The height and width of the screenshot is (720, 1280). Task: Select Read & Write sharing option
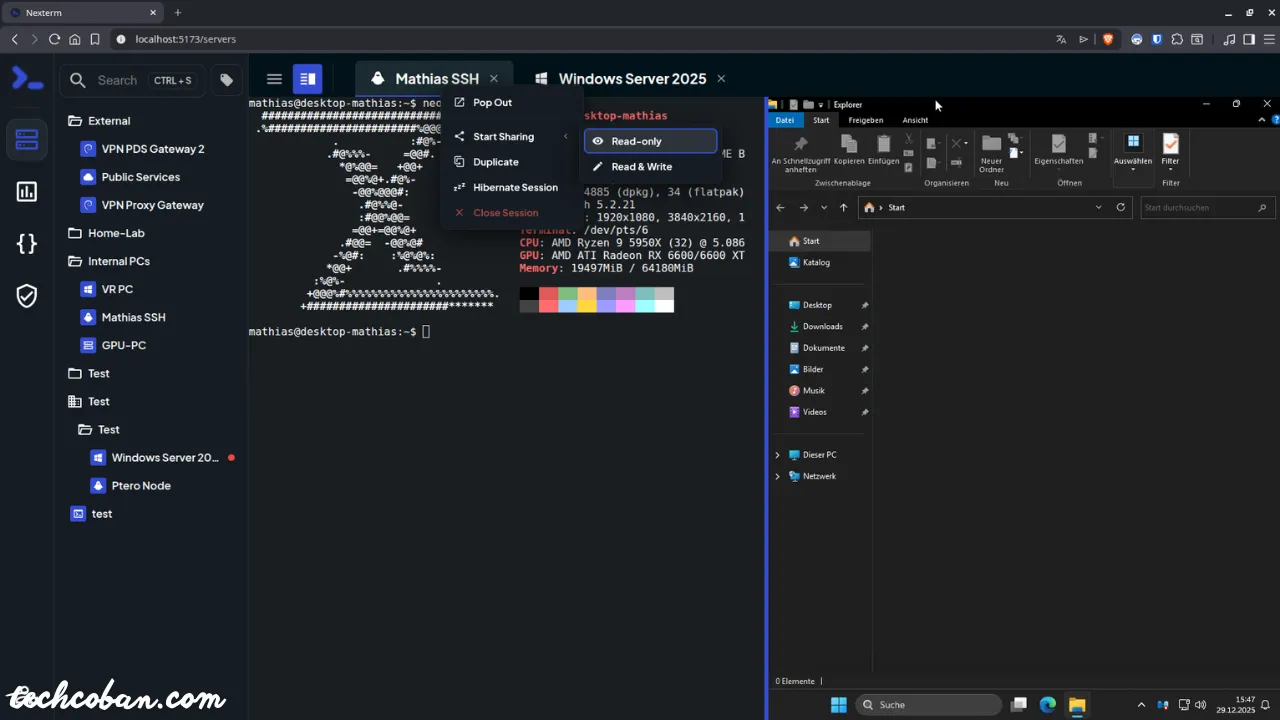[x=650, y=167]
